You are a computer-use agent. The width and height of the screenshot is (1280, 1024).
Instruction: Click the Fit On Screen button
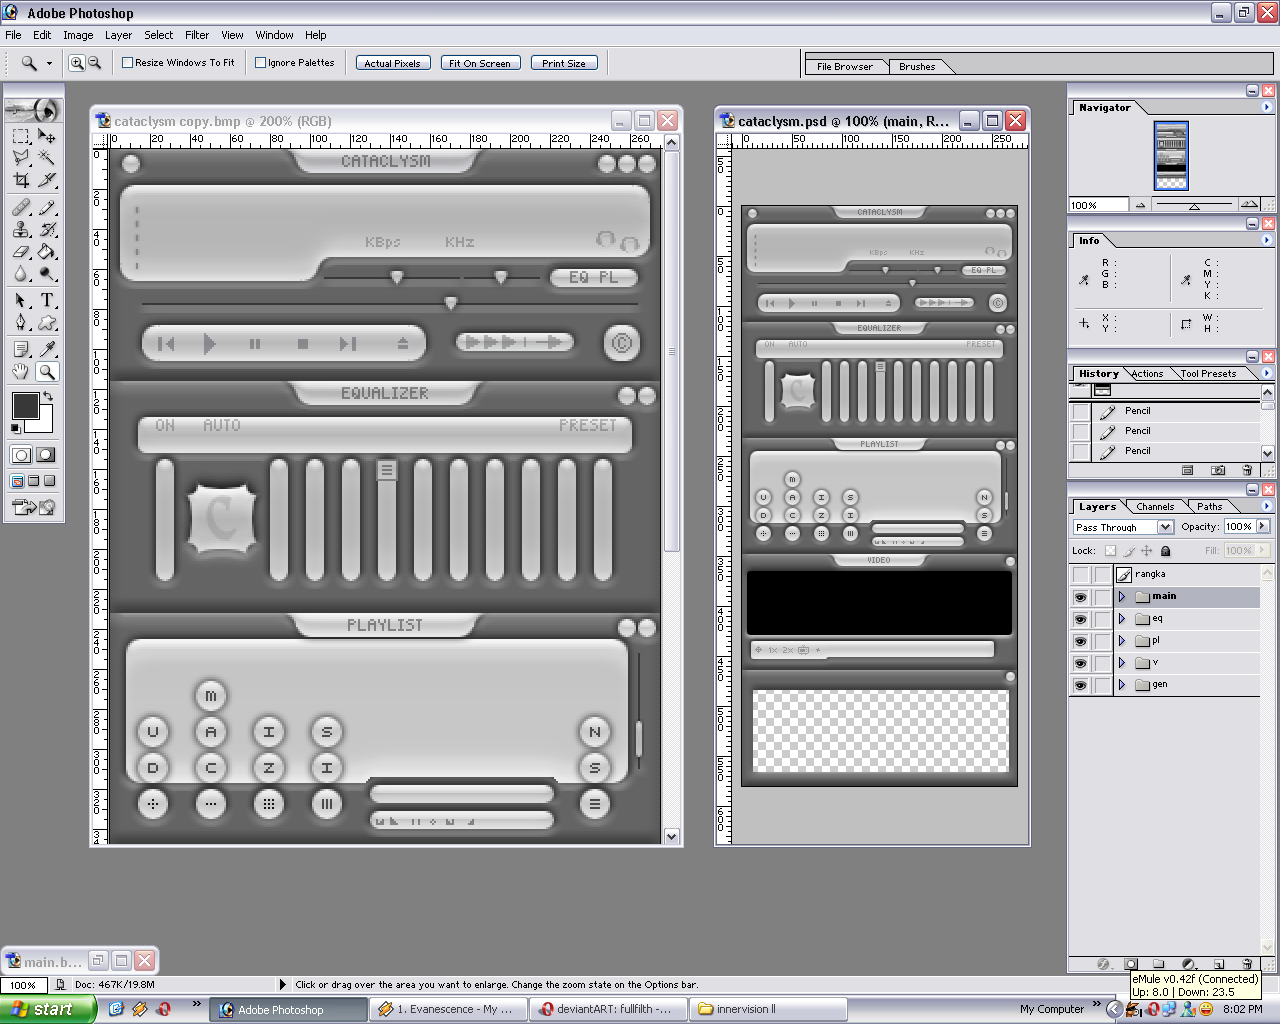pos(480,63)
